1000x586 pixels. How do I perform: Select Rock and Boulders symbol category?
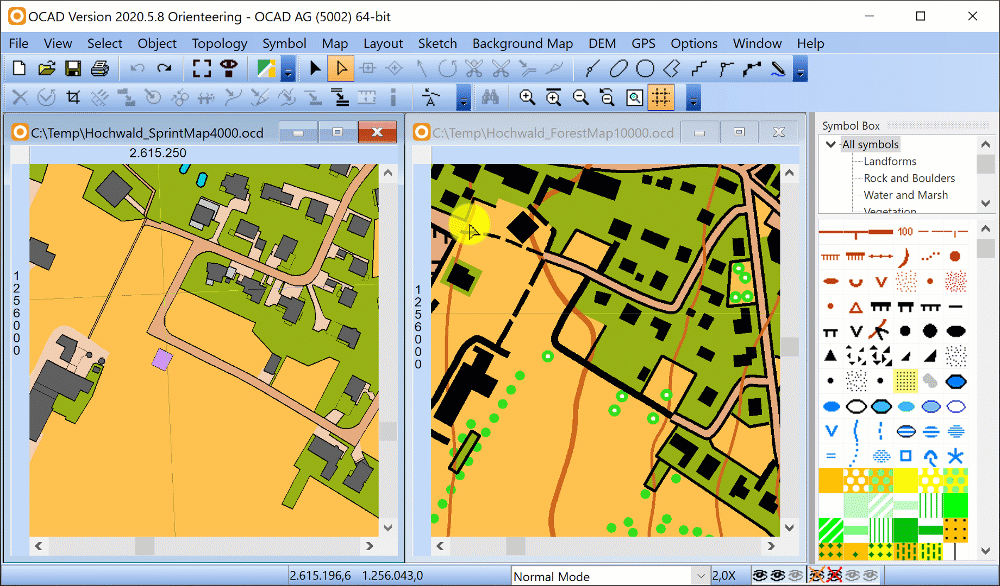909,178
